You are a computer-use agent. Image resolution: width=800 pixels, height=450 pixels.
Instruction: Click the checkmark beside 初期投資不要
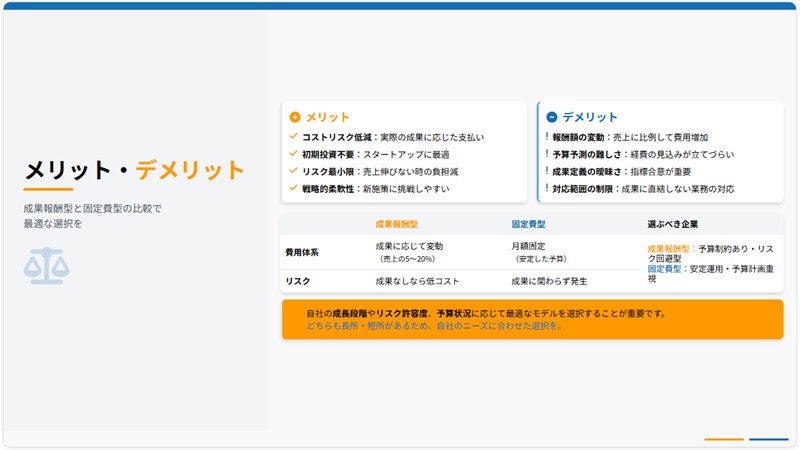pos(293,154)
